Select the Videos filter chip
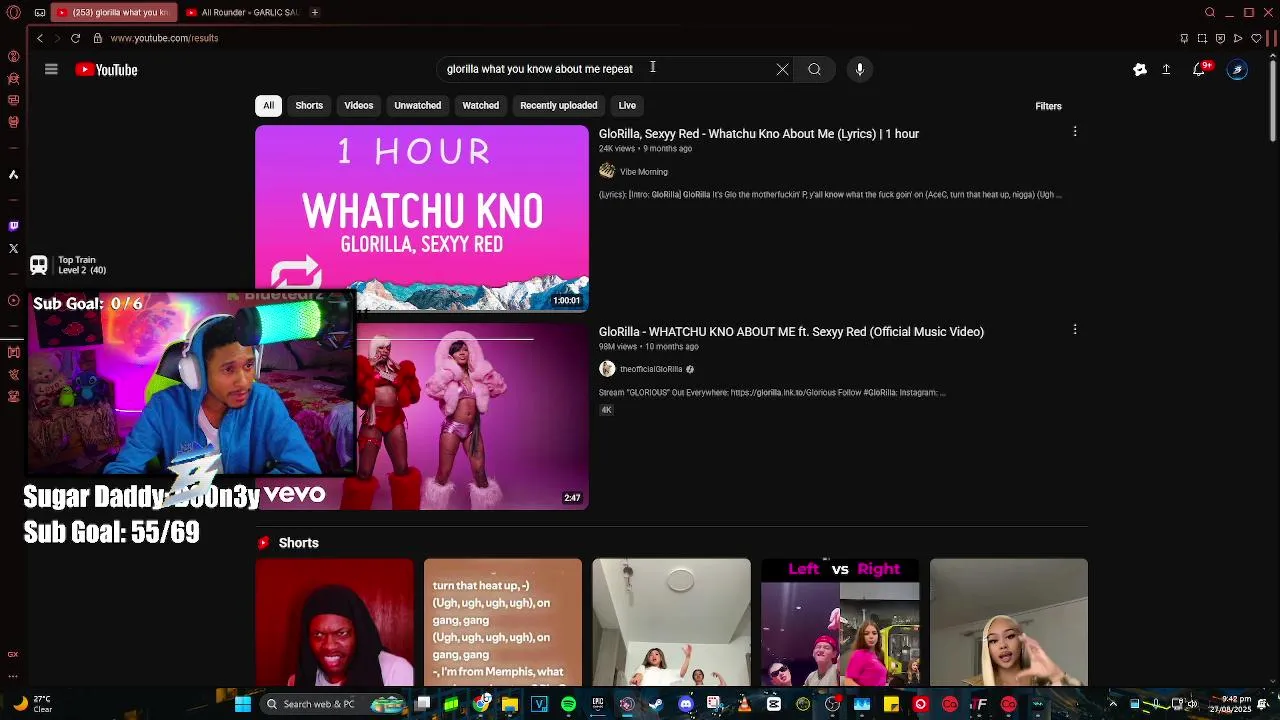This screenshot has height=720, width=1280. (359, 105)
